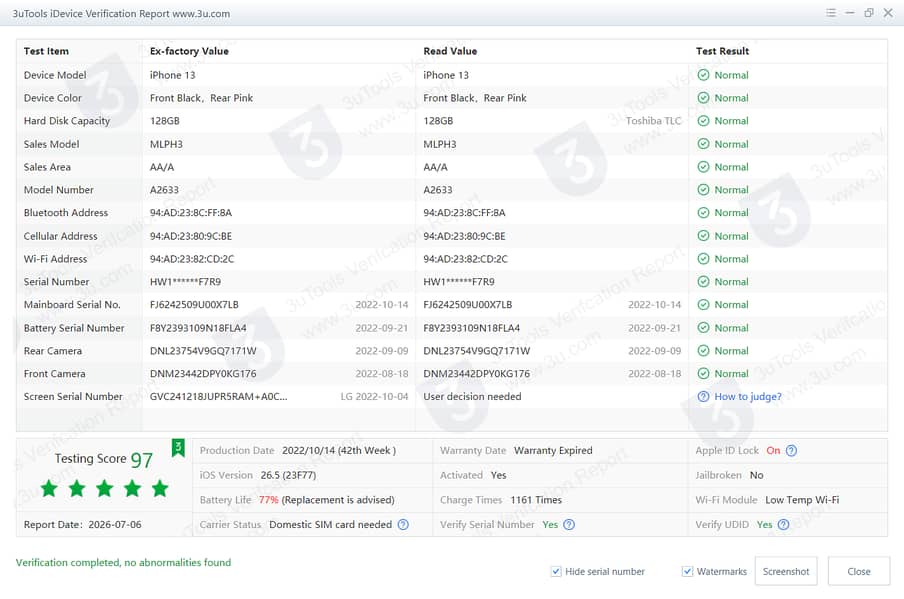The width and height of the screenshot is (904, 599).
Task: Click the Test Item column header
Action: [46, 51]
